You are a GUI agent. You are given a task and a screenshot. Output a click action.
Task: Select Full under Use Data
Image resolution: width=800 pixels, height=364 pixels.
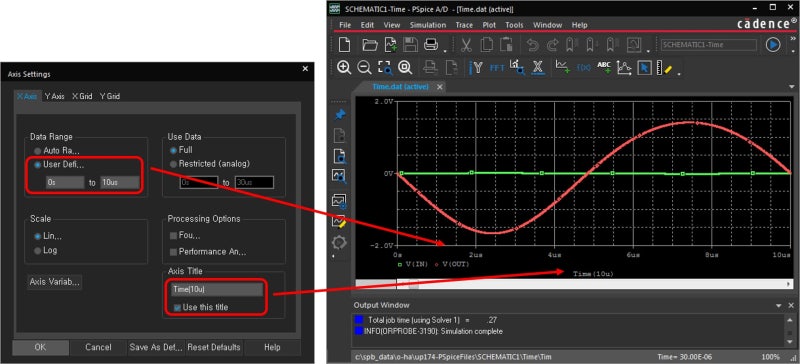(173, 150)
